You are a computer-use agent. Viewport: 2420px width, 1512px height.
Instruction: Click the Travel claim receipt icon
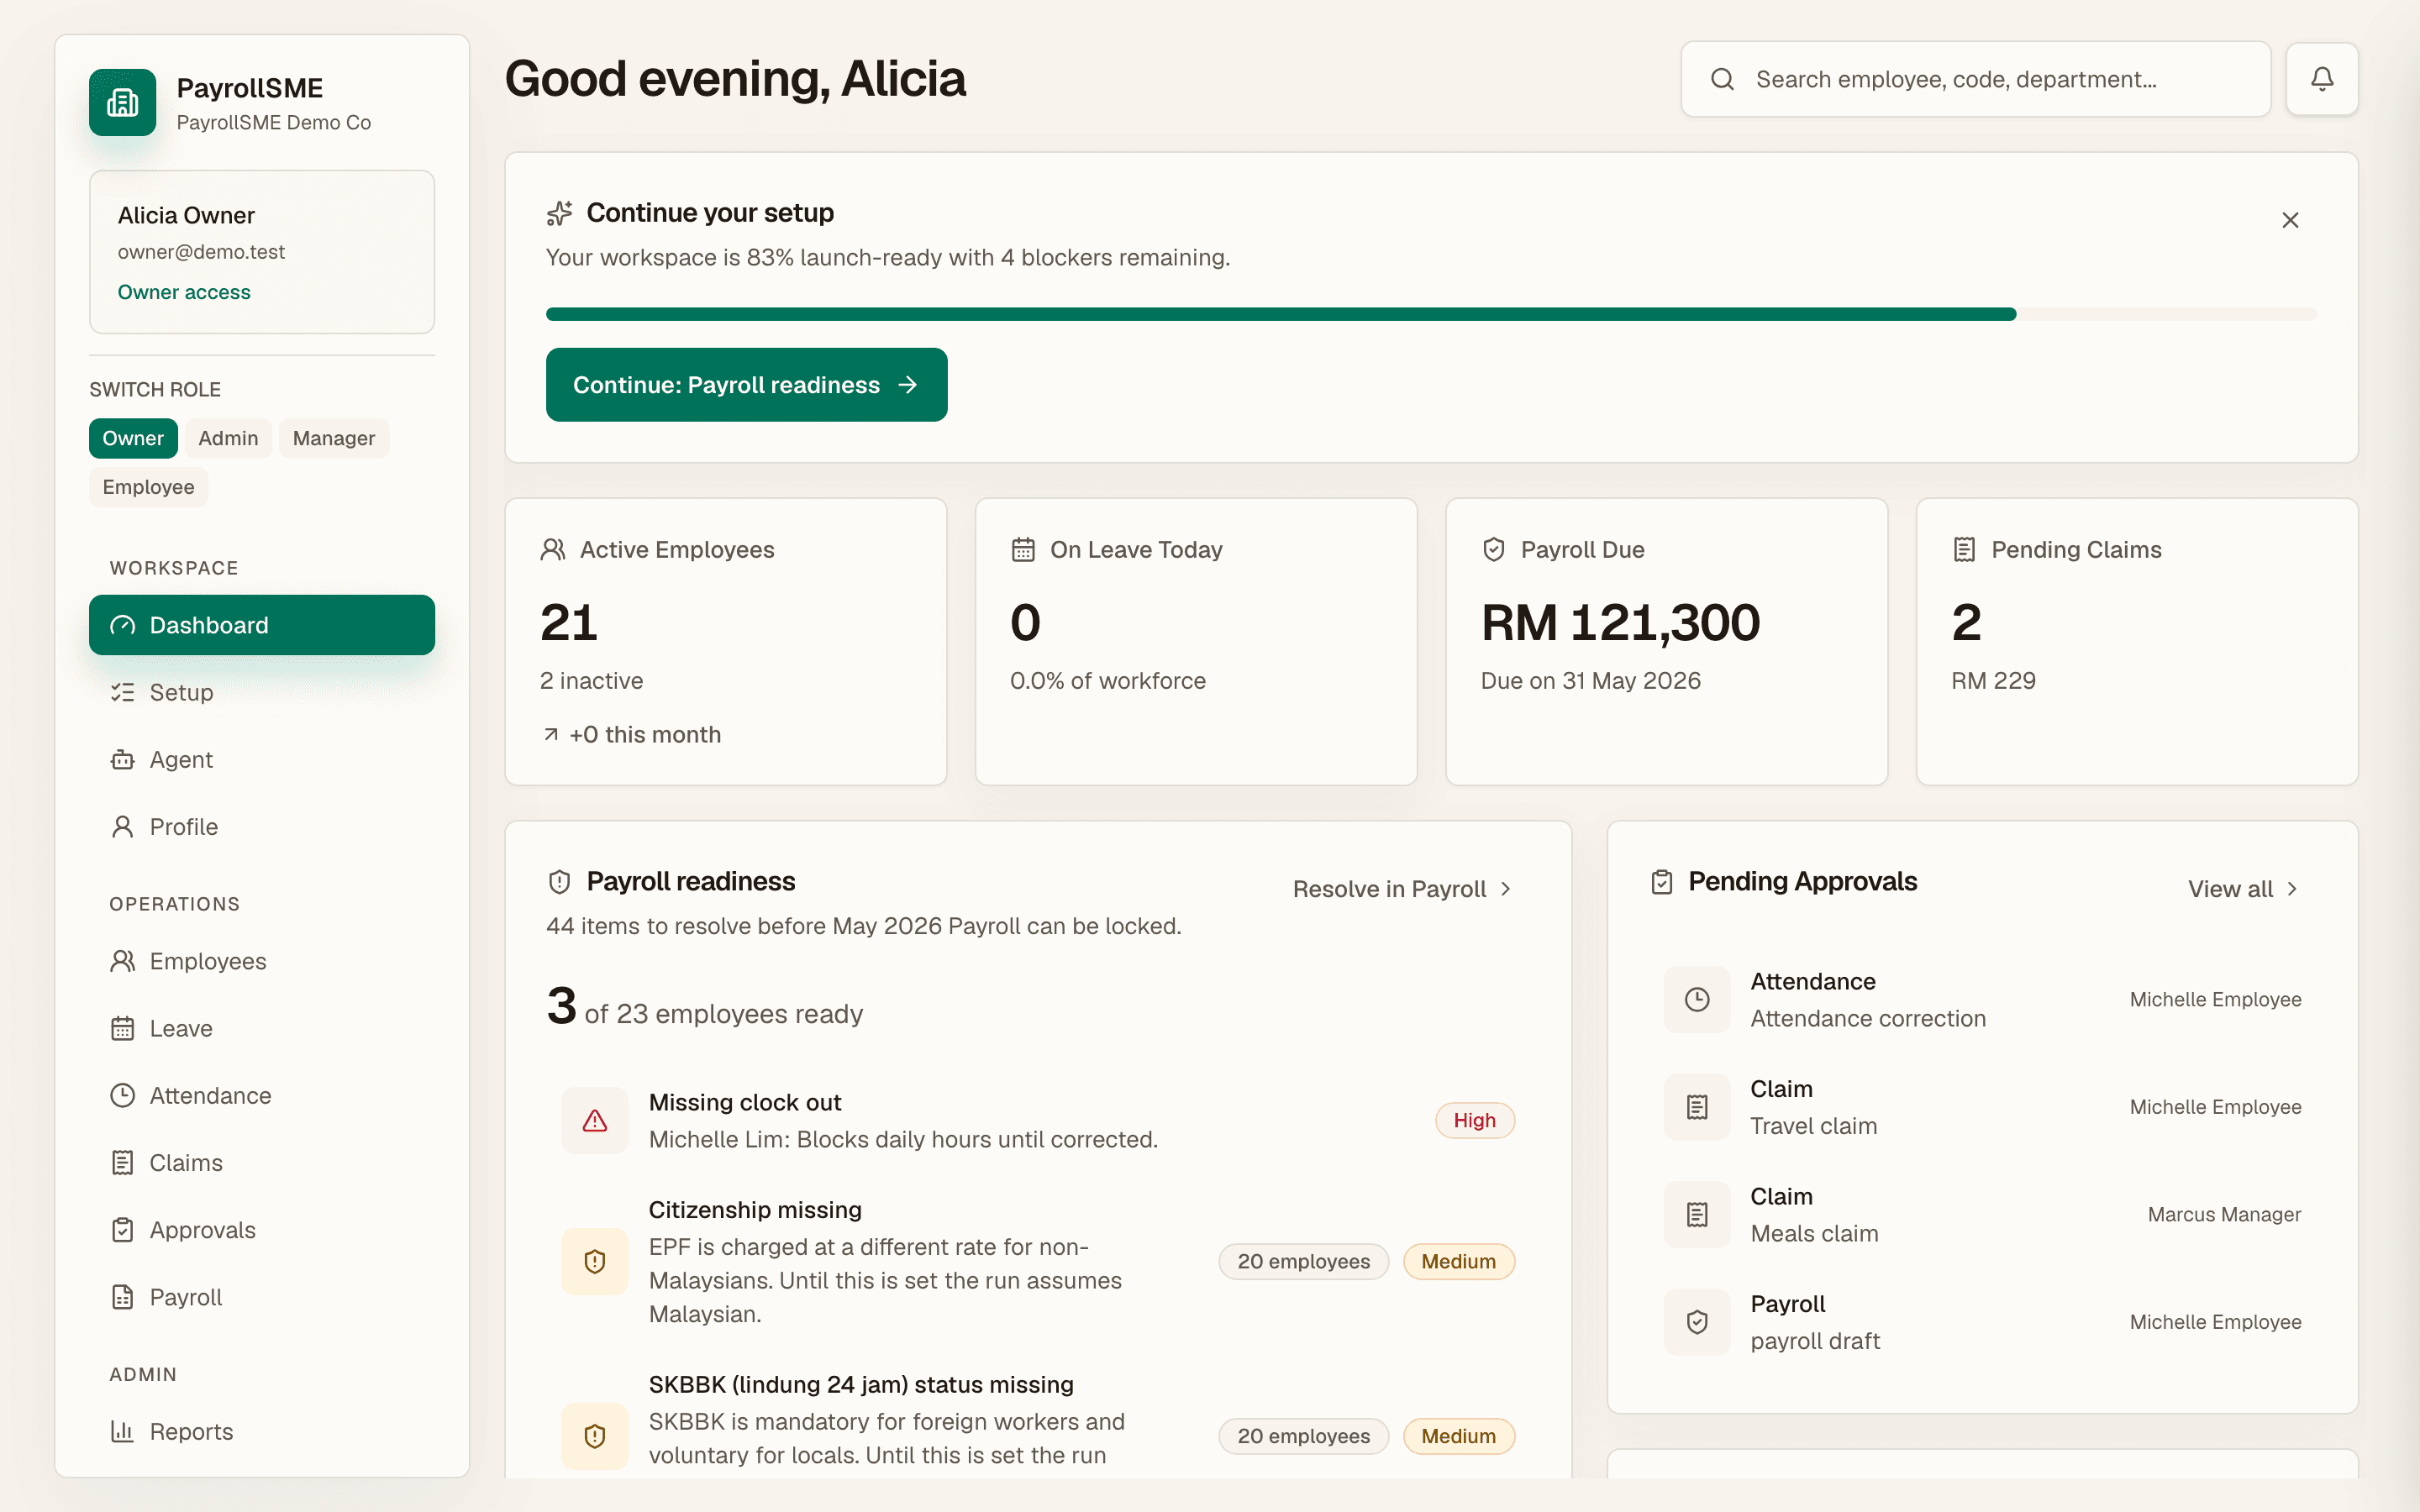coord(1697,1107)
